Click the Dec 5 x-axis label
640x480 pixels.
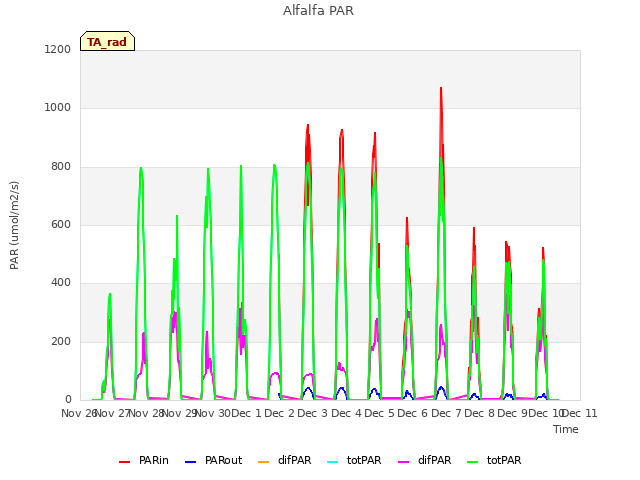379,413
